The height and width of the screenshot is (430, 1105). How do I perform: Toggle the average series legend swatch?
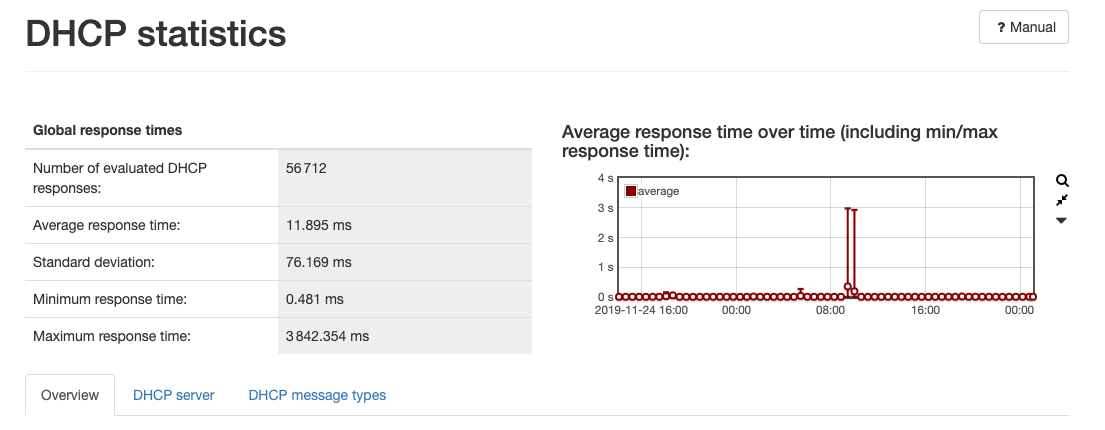coord(631,191)
